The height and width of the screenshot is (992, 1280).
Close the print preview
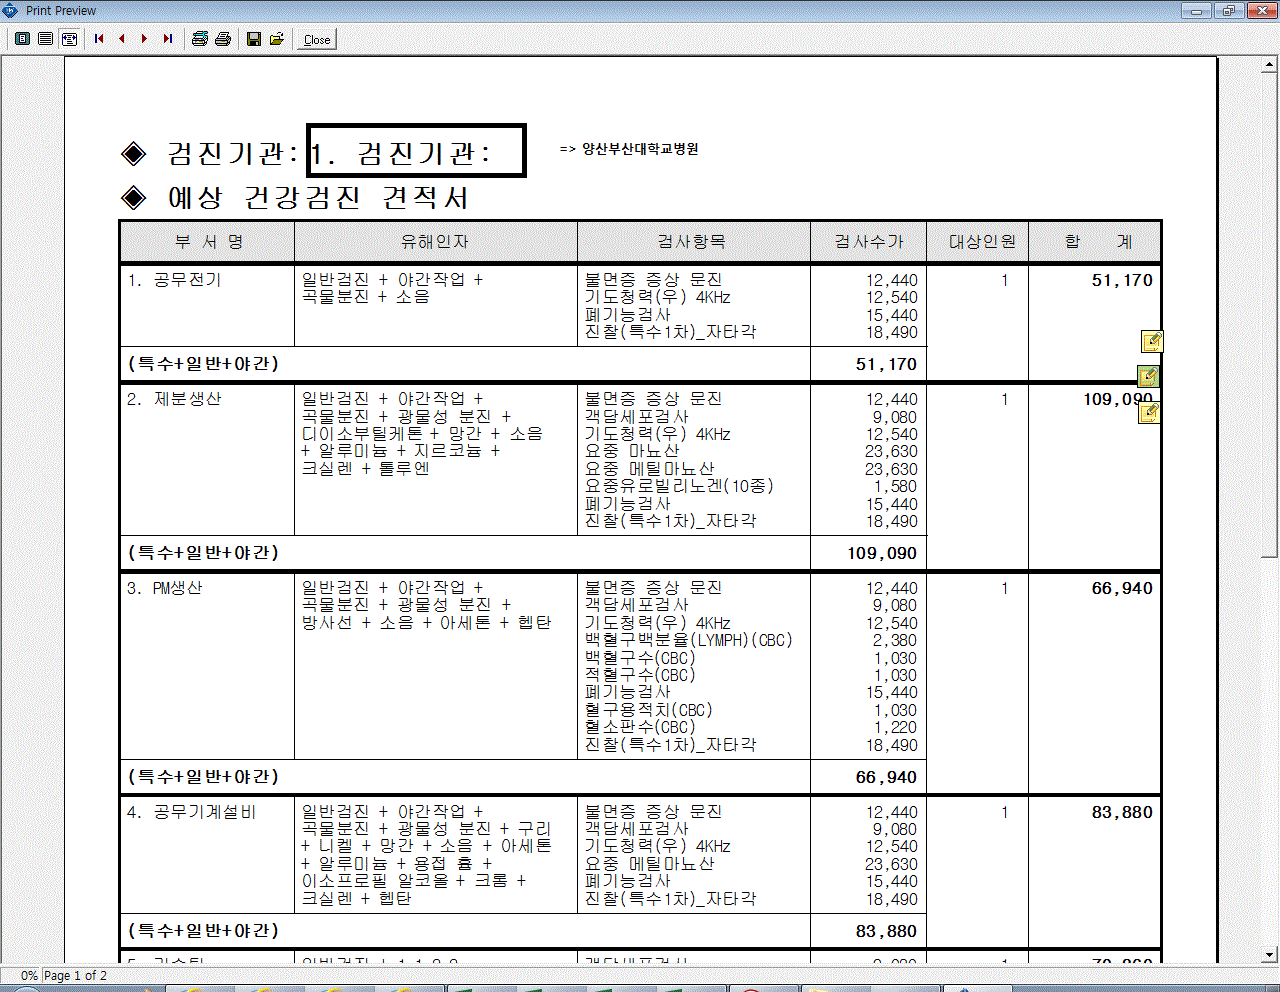coord(317,40)
